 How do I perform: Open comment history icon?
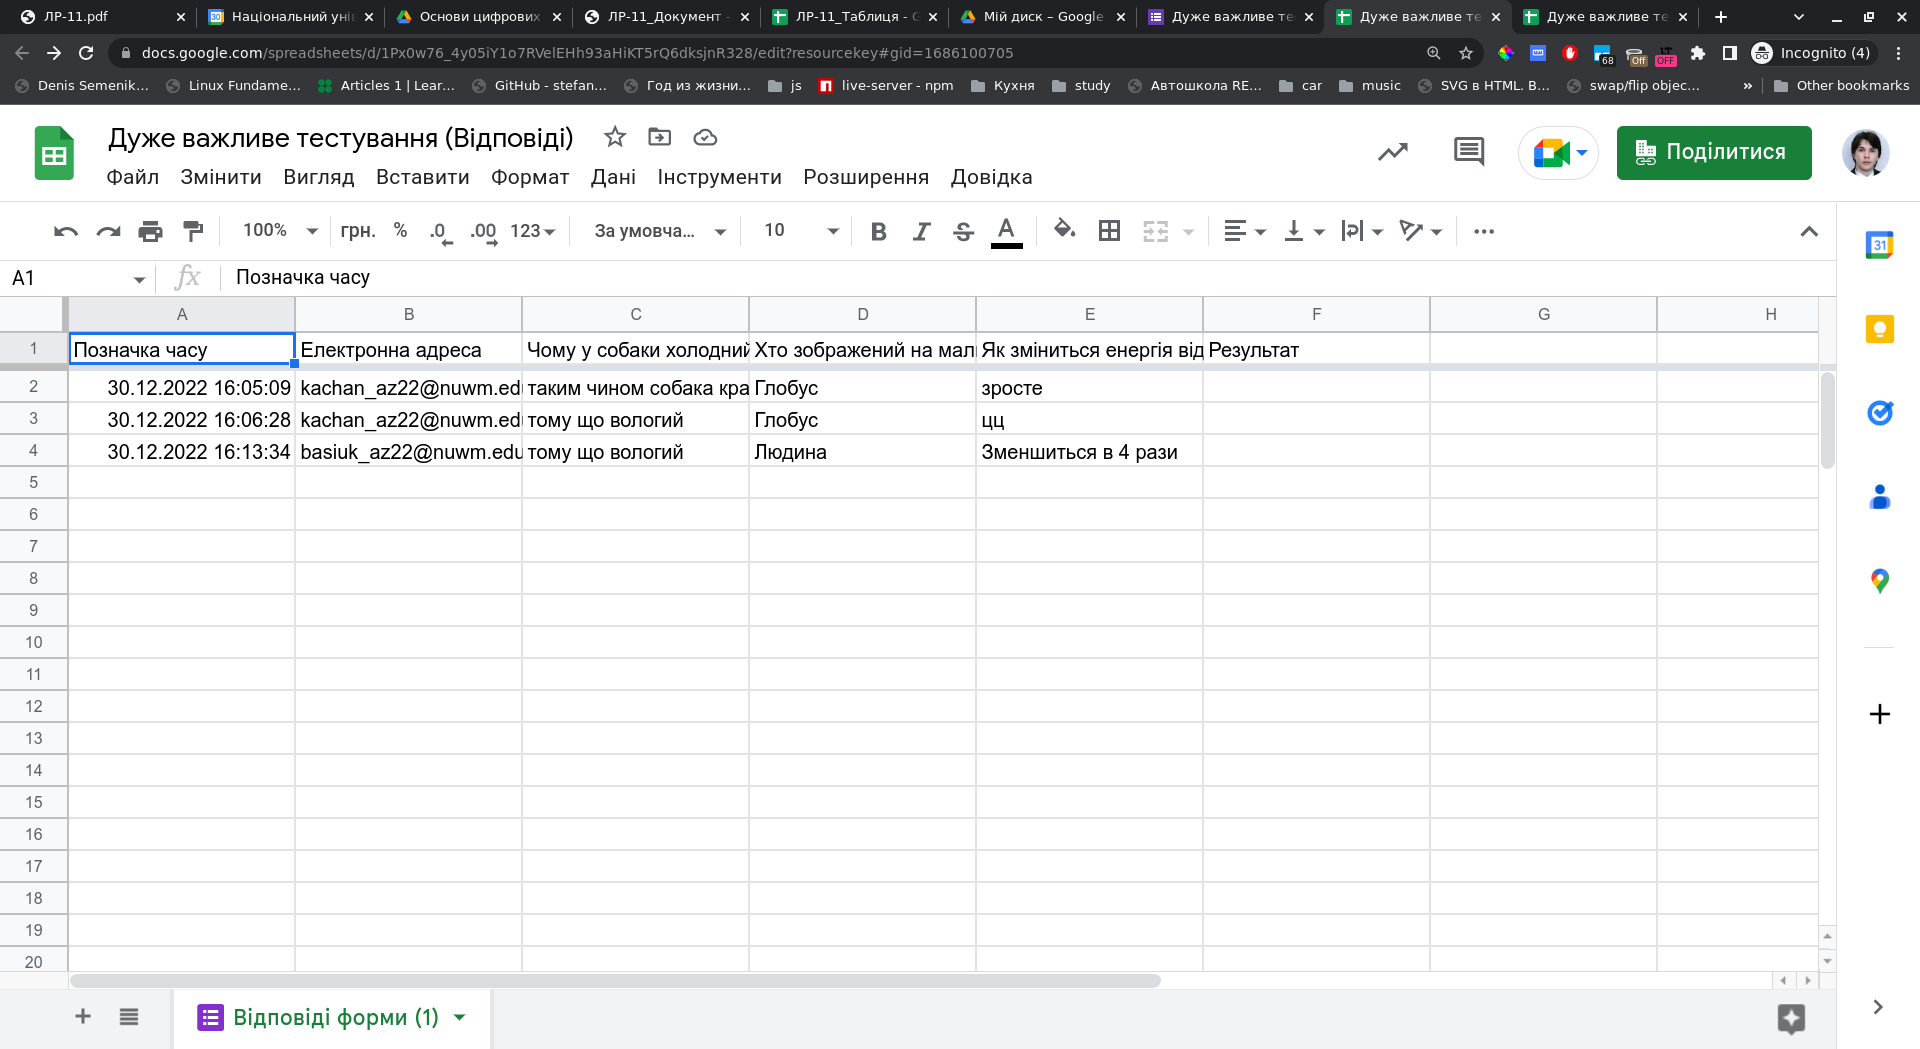click(1468, 152)
